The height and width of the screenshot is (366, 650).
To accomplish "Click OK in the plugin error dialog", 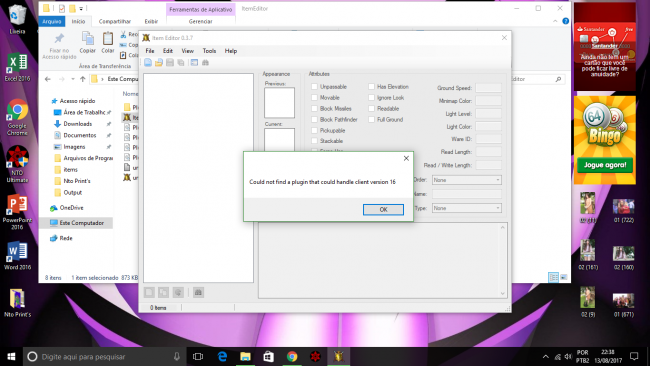I will coord(383,209).
